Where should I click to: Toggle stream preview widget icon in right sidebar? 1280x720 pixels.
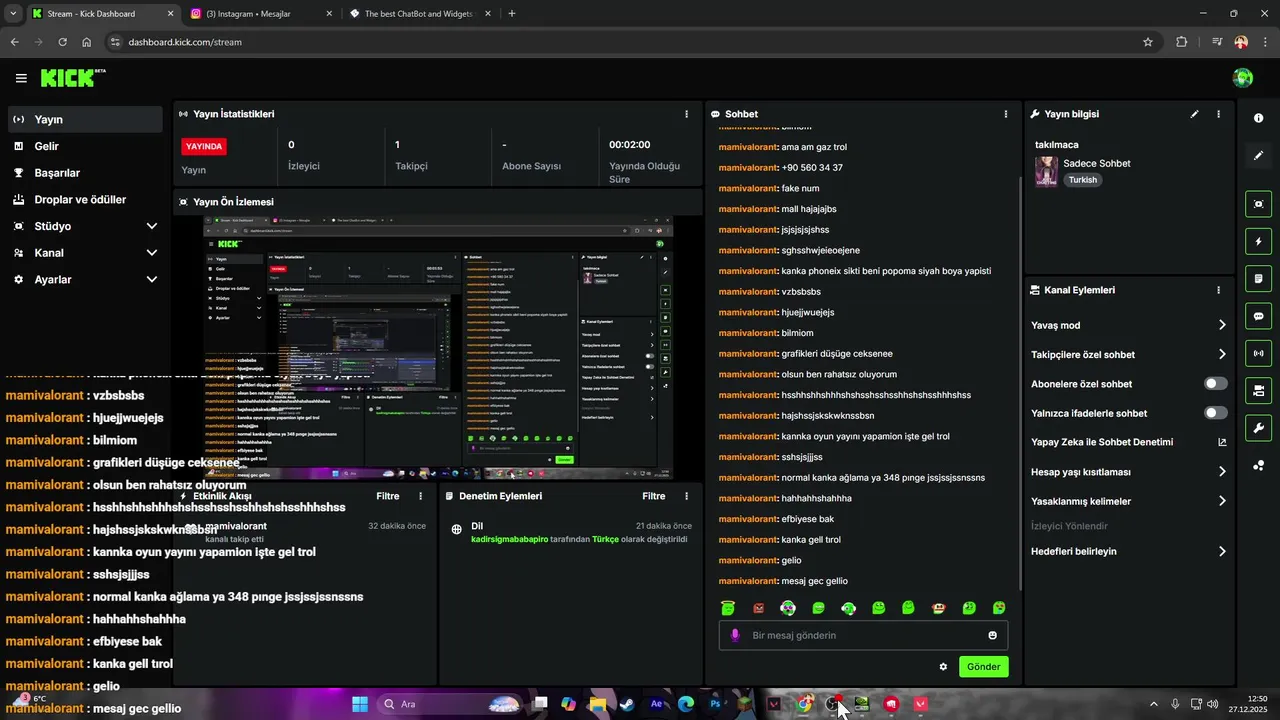(x=1258, y=204)
